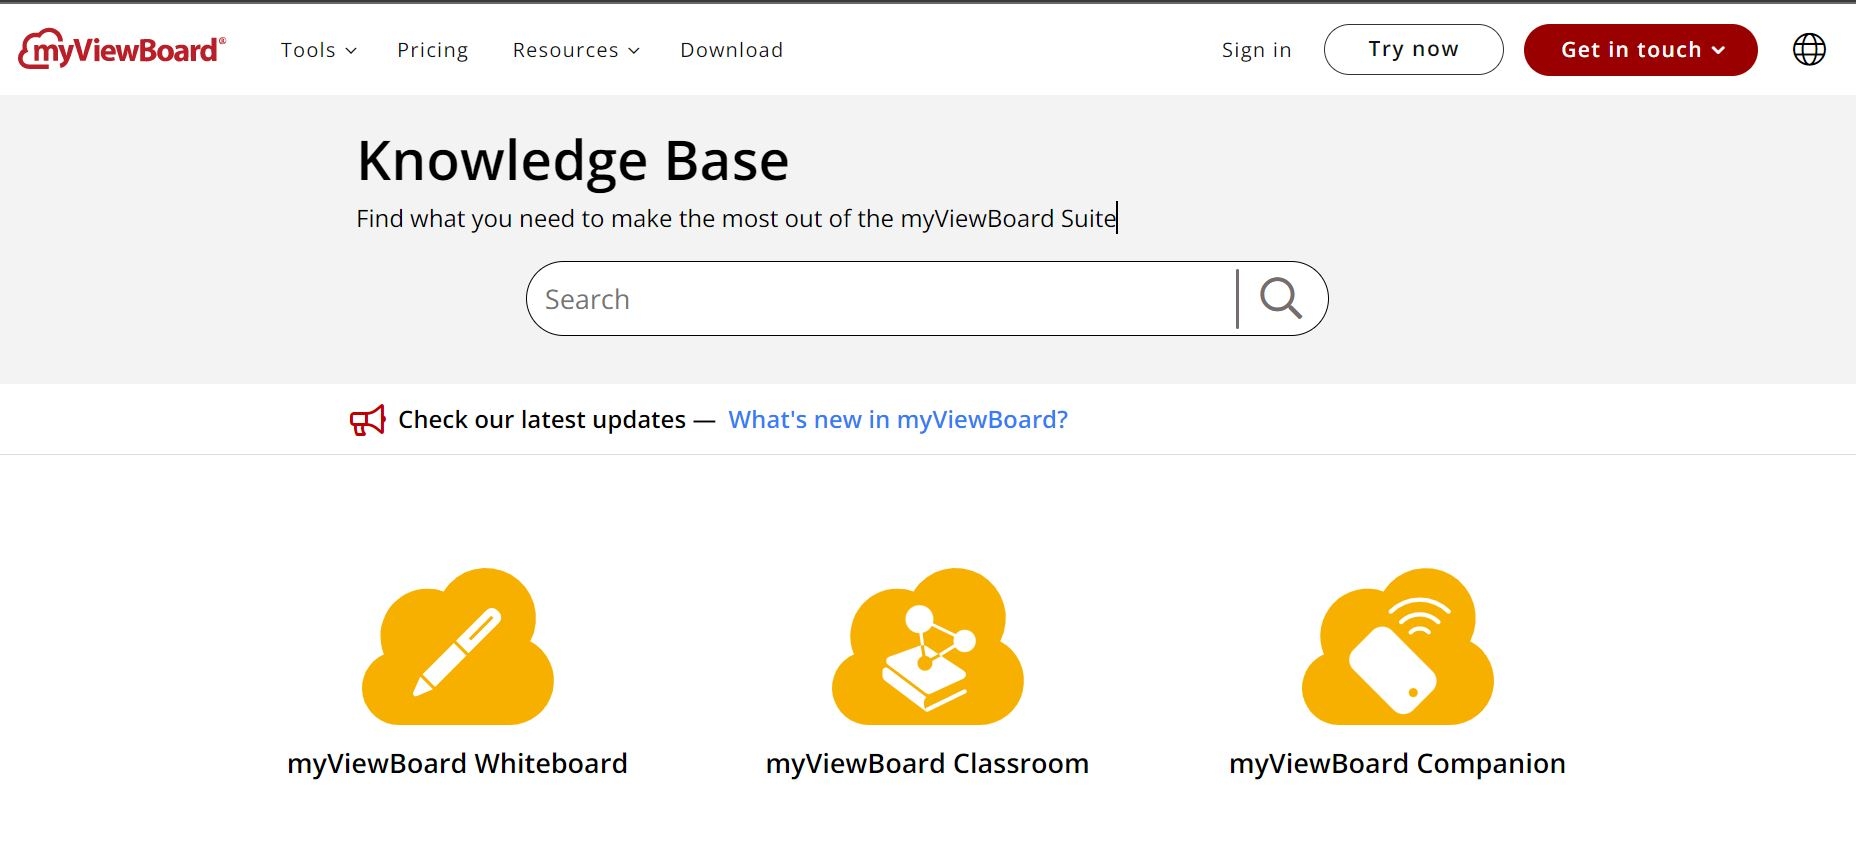The image size is (1856, 860).
Task: Click the magnifying glass search icon
Action: click(x=1281, y=298)
